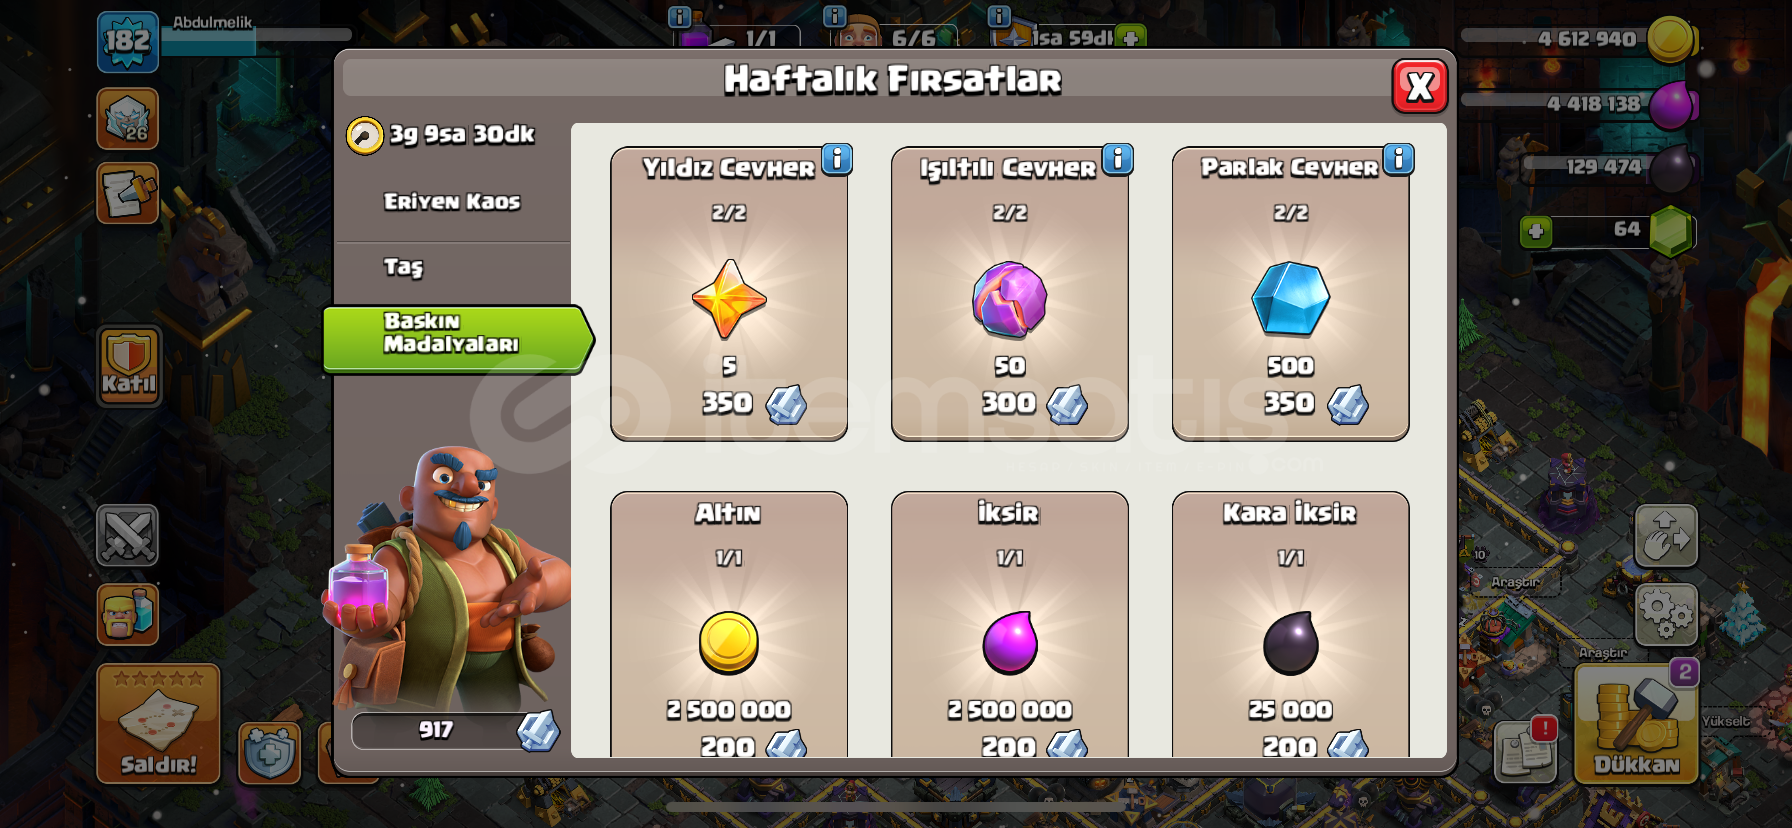
Task: Open the settings gears icon
Action: (1666, 614)
